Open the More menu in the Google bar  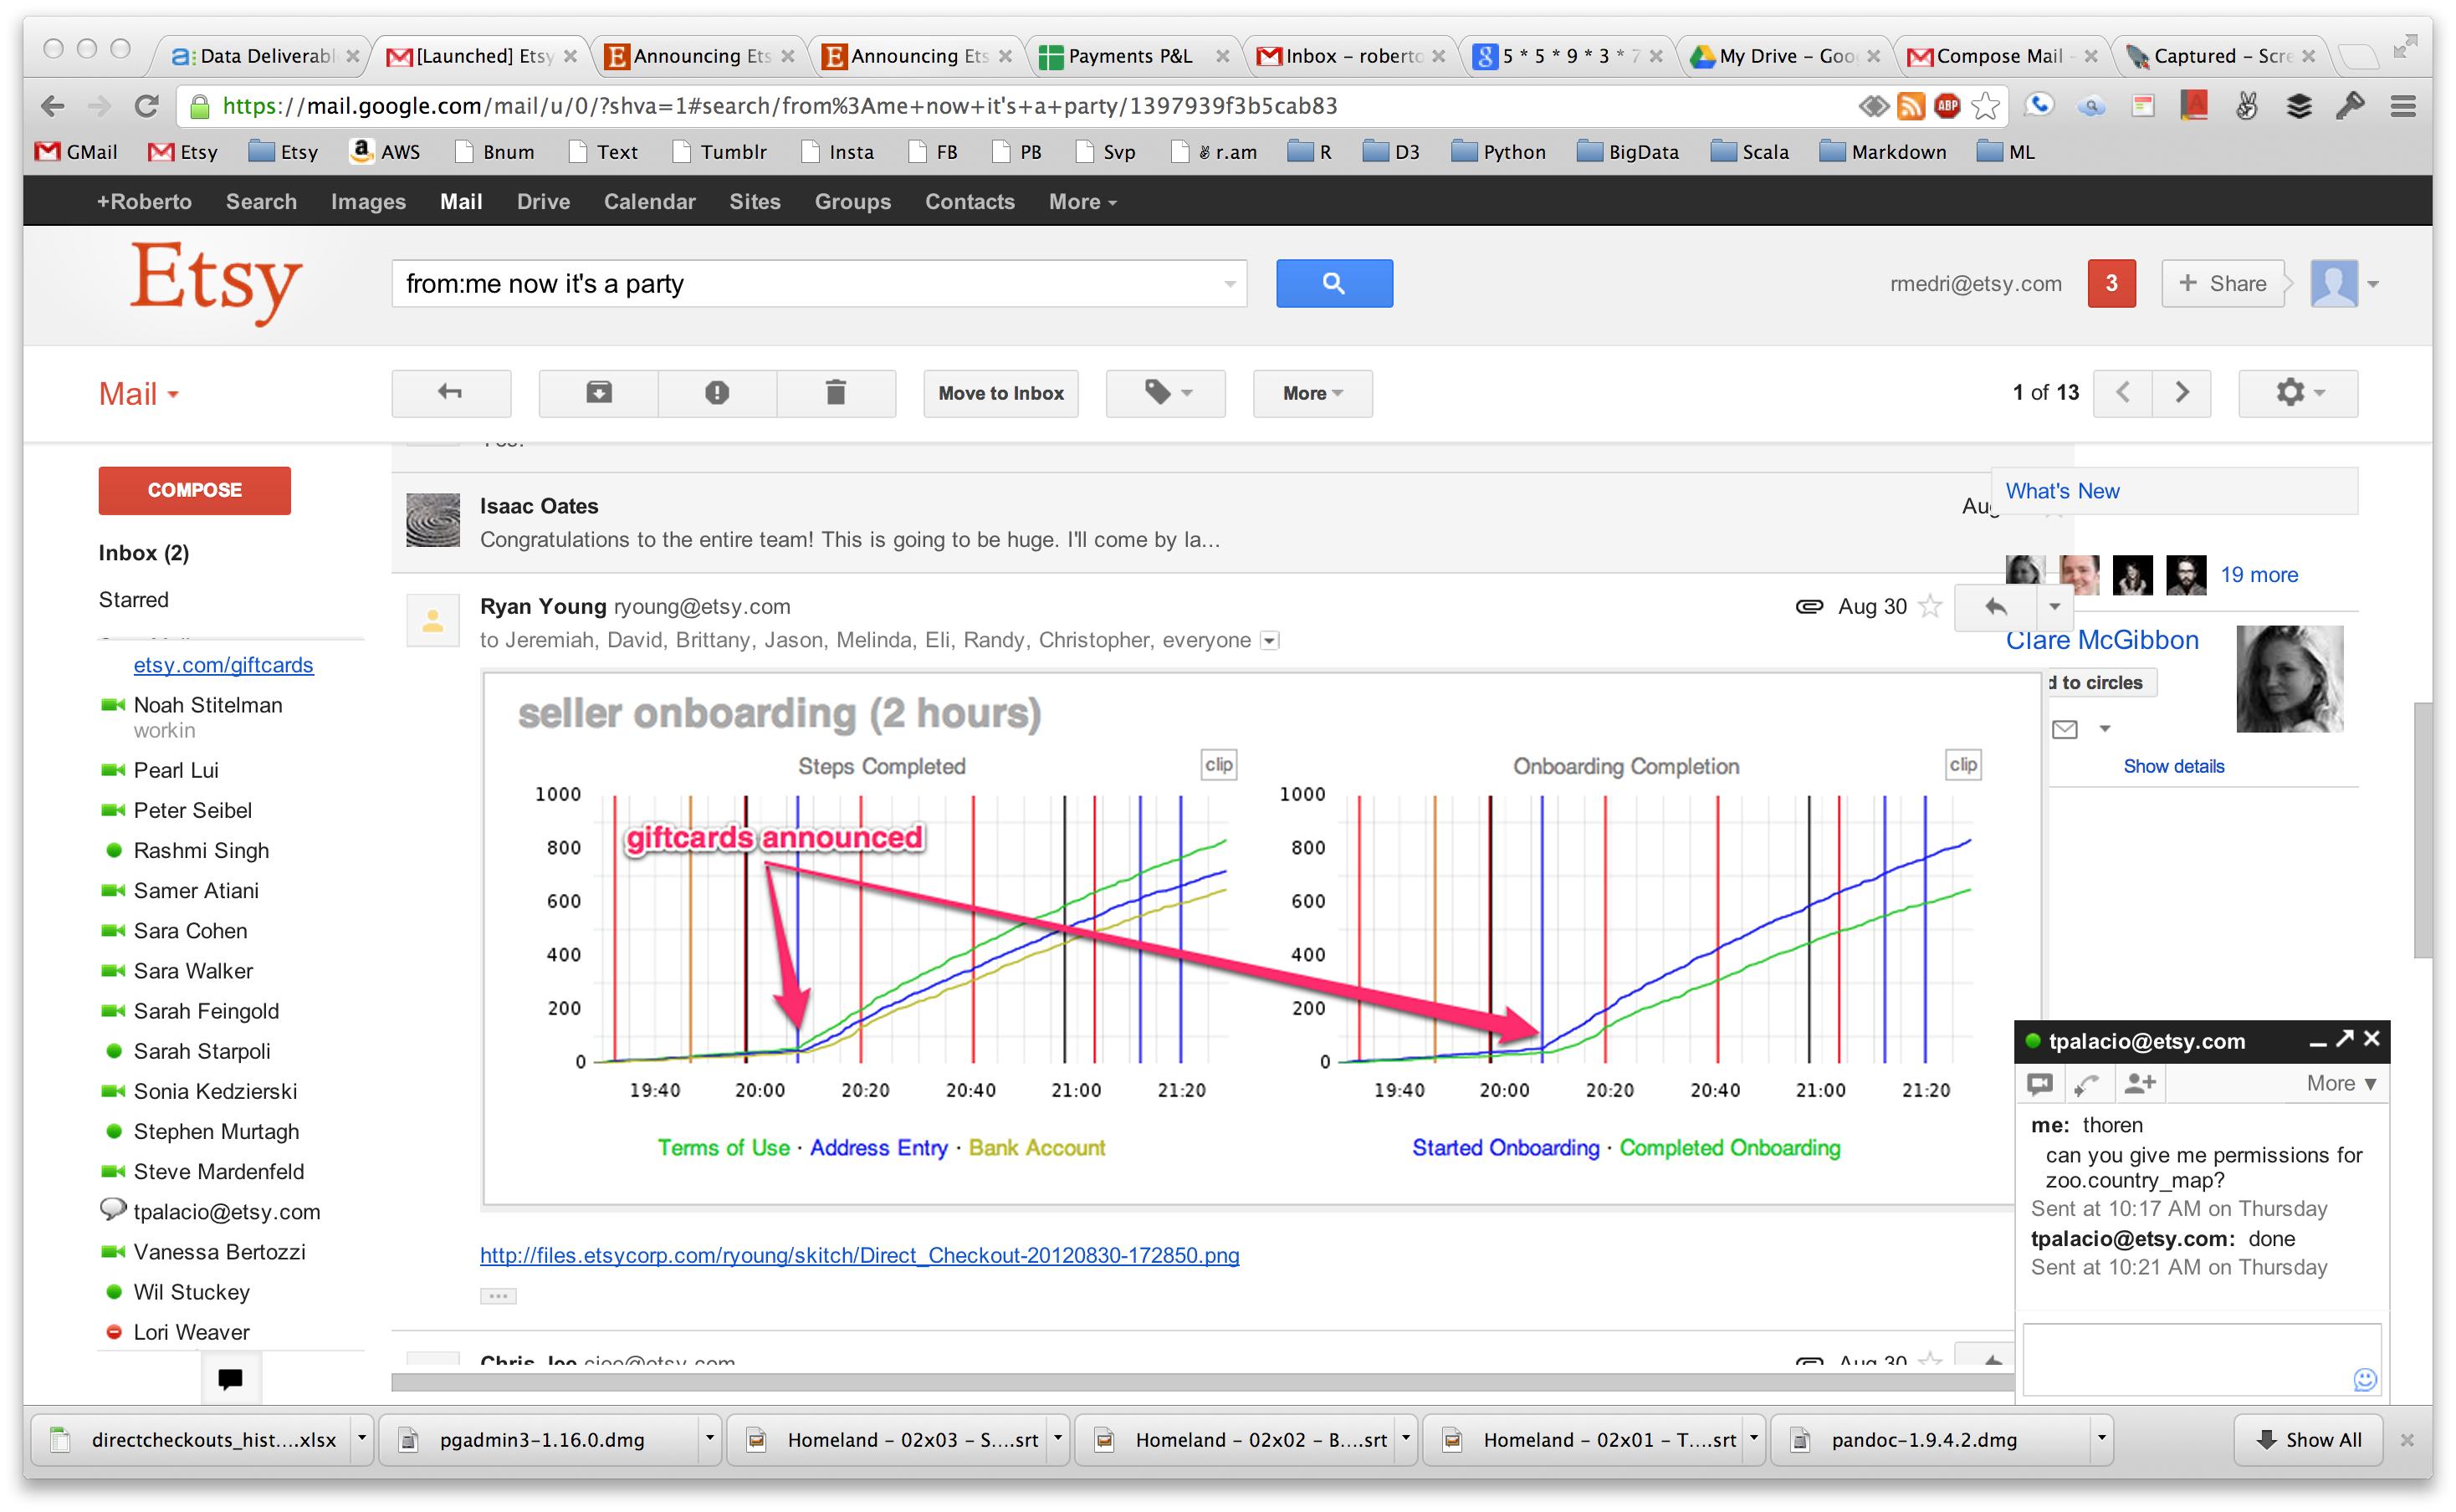[1083, 202]
